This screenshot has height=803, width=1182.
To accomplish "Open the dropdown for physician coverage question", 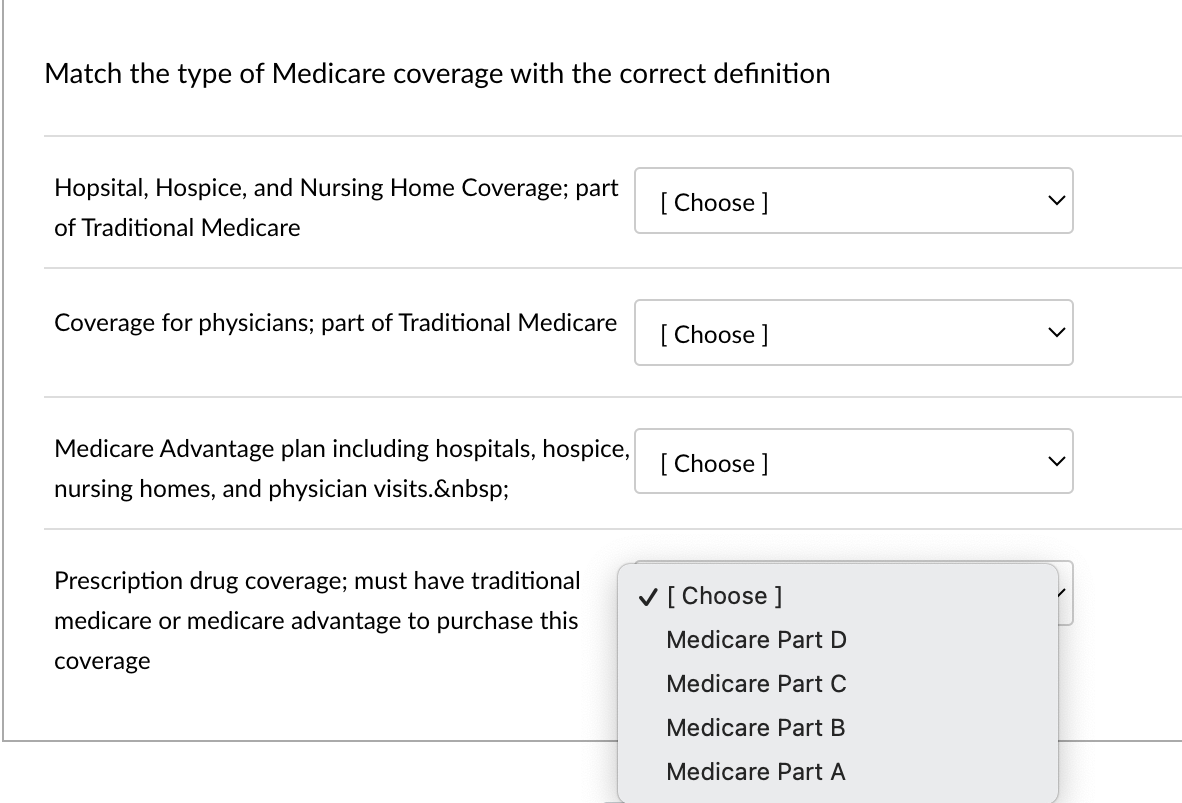I will point(853,333).
